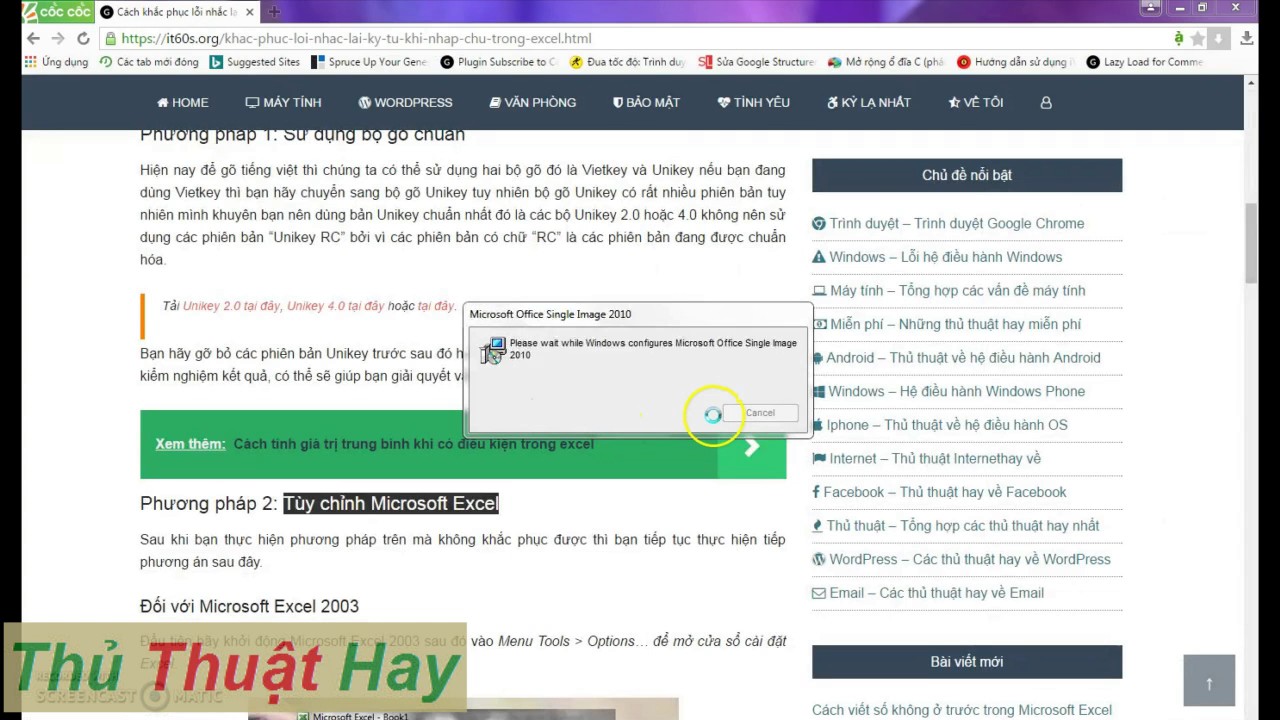The image size is (1280, 720).
Task: Open 'Cách viết số không ở trước' article
Action: pos(962,710)
